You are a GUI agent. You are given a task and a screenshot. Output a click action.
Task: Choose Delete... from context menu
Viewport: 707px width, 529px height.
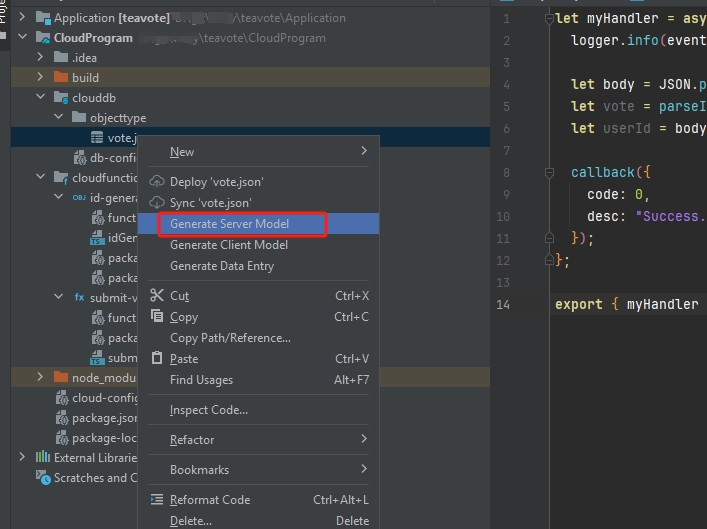[258, 521]
